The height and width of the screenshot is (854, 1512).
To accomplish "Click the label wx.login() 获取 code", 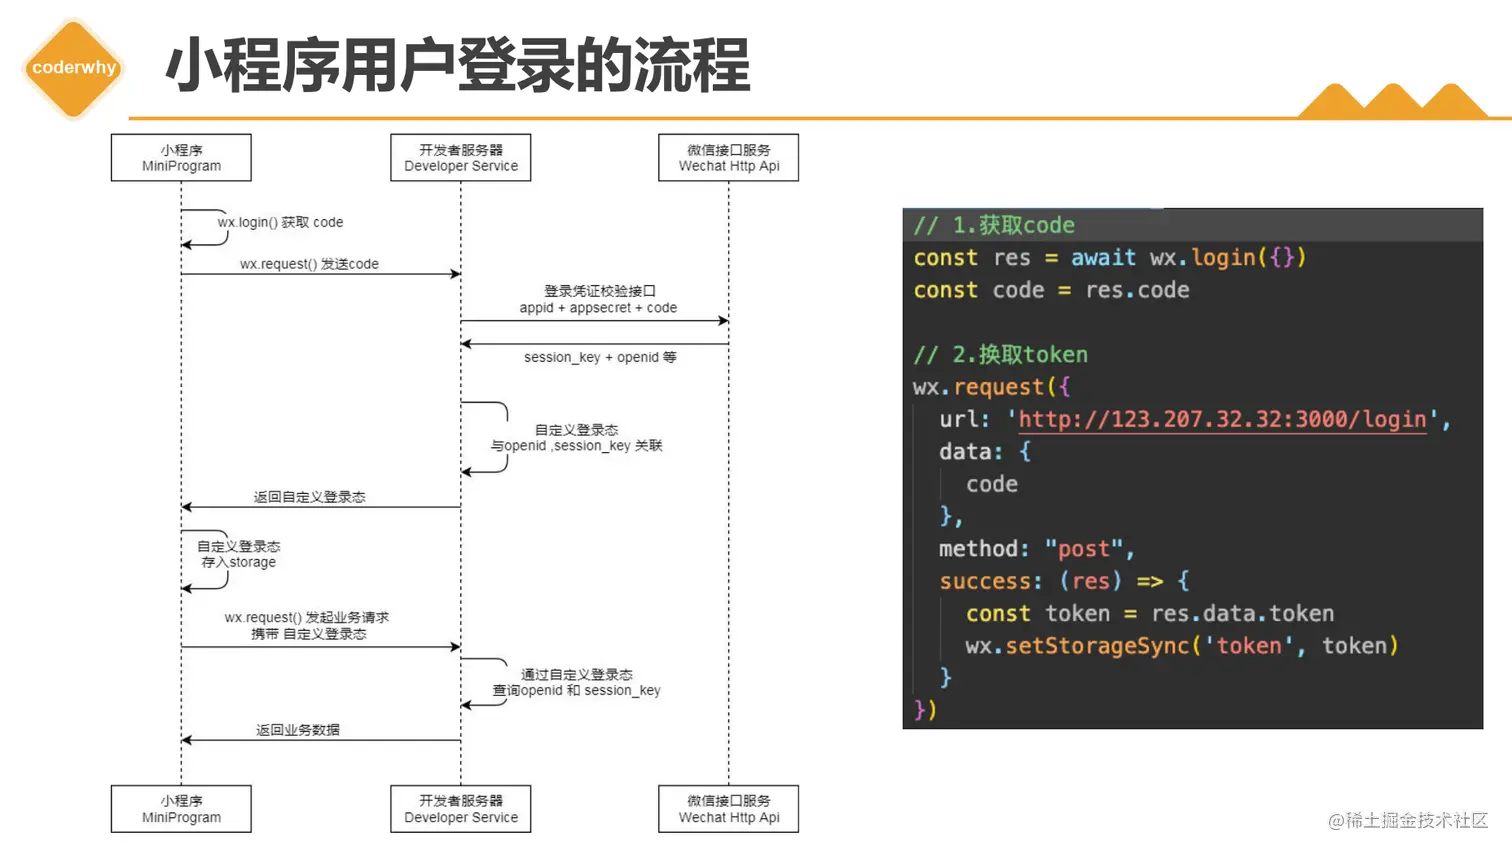I will (x=280, y=222).
